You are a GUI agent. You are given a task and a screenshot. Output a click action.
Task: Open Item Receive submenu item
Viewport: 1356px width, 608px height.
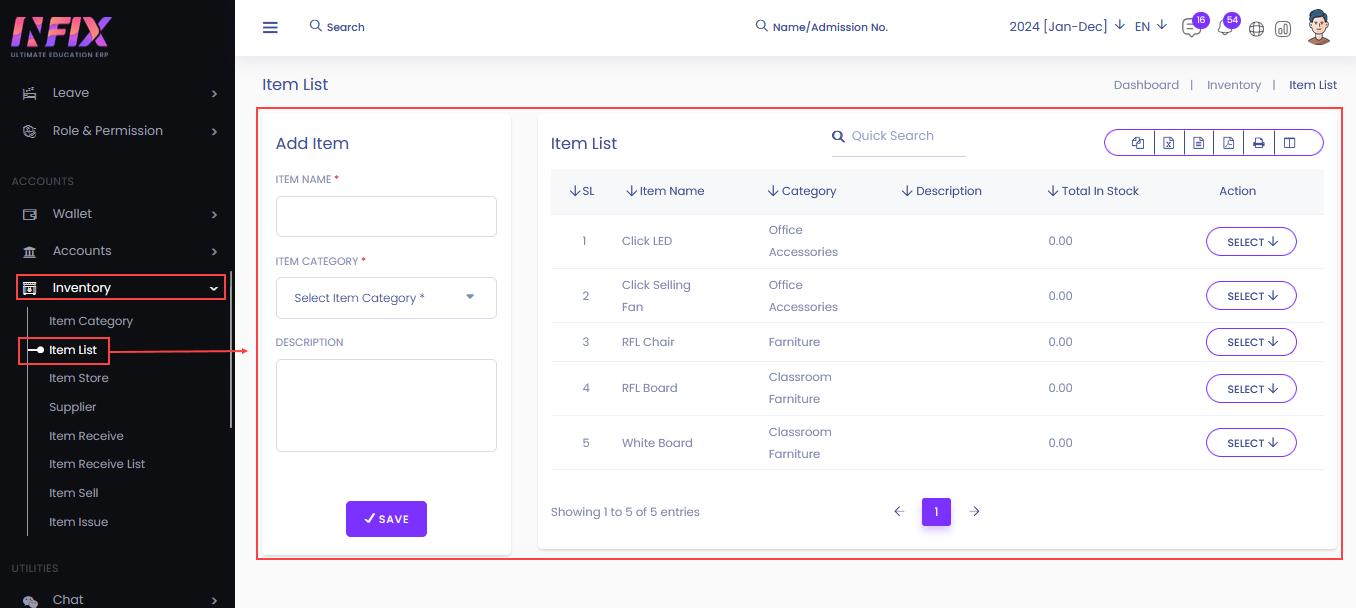click(87, 436)
